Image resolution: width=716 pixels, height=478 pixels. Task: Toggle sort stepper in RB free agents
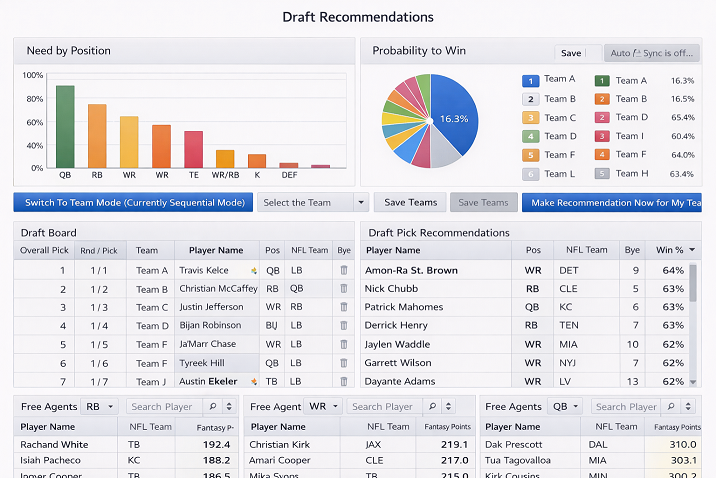[229, 406]
